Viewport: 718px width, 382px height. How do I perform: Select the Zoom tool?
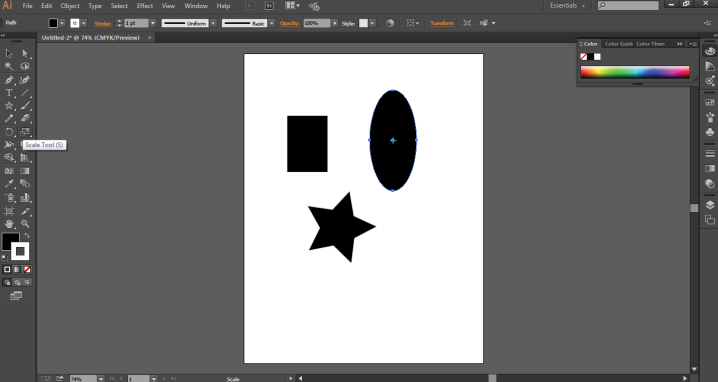pos(25,224)
